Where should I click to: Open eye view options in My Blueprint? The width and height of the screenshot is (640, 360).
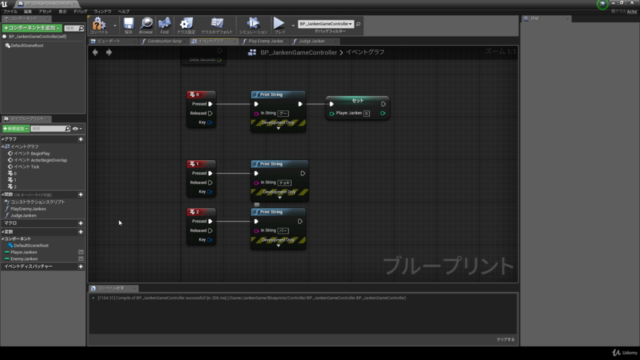[77, 129]
